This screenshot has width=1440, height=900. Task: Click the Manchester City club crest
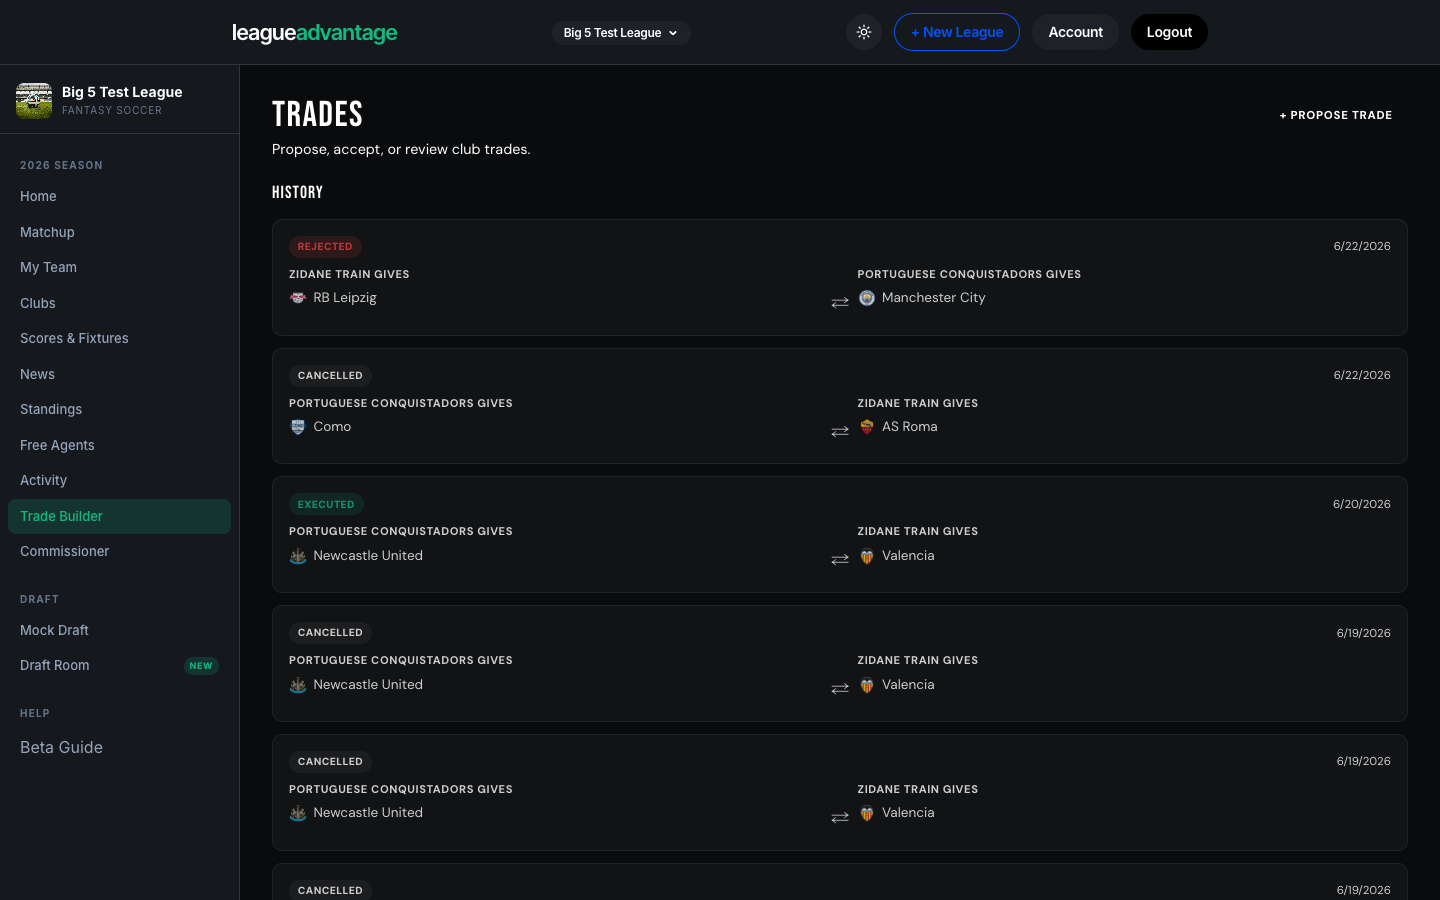pos(867,298)
